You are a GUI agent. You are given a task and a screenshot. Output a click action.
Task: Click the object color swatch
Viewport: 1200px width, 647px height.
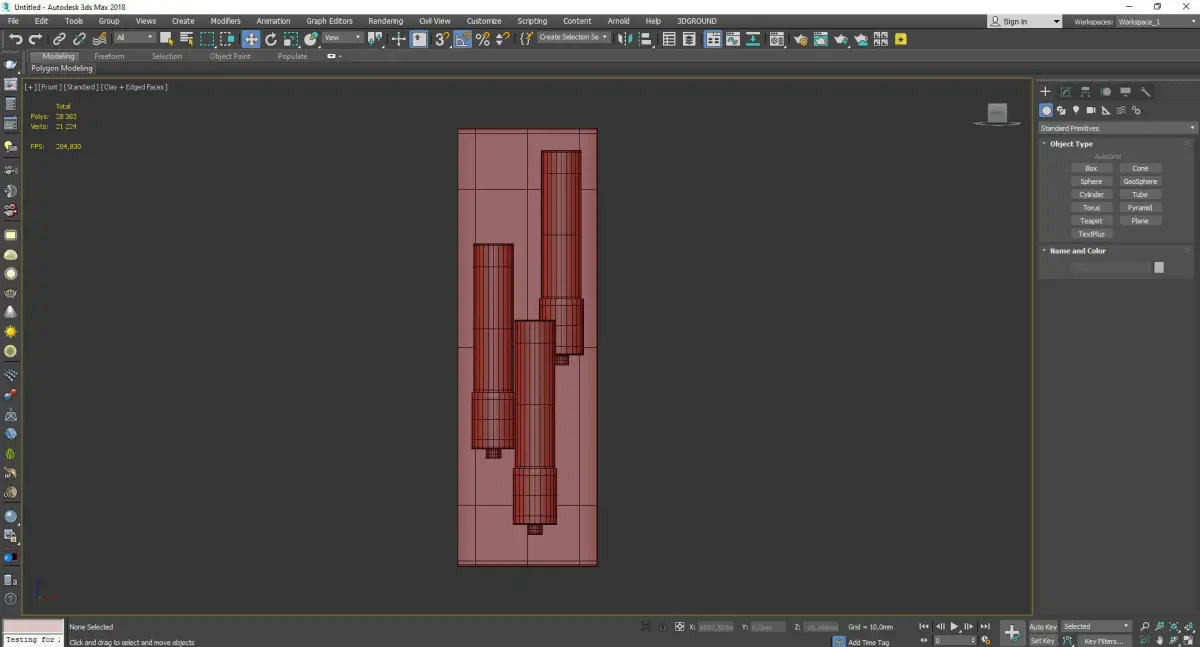click(1159, 267)
